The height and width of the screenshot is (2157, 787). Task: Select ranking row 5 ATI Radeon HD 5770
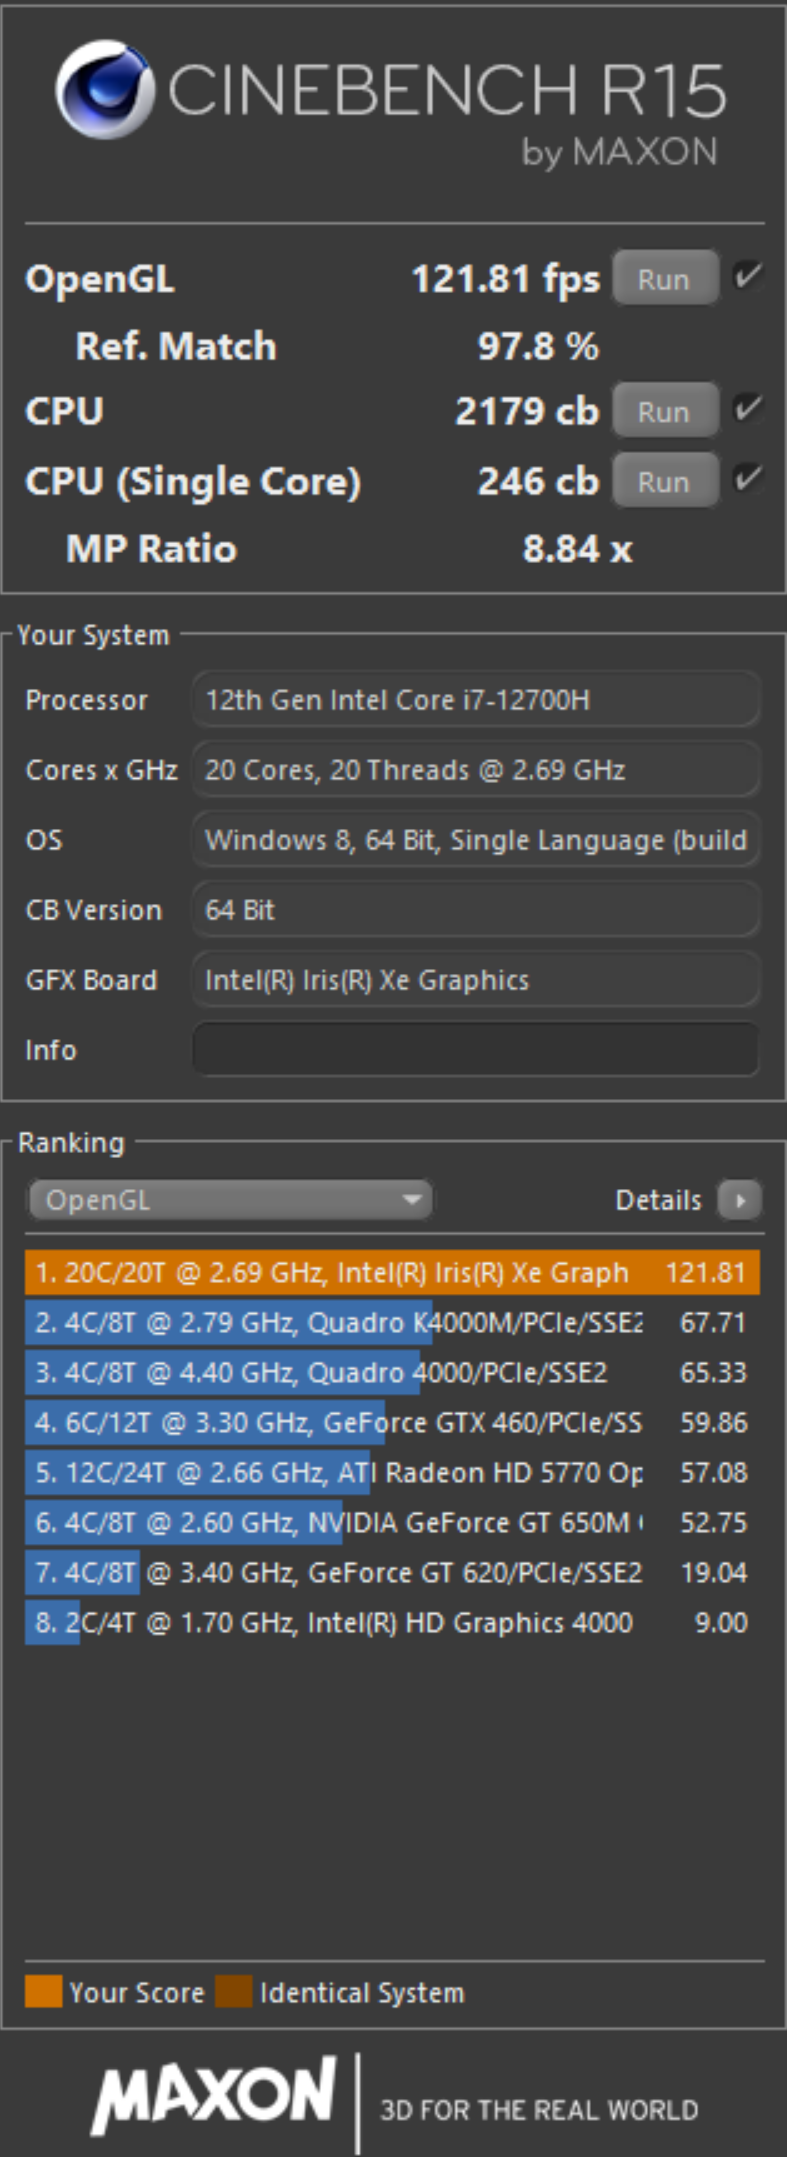click(x=392, y=1473)
